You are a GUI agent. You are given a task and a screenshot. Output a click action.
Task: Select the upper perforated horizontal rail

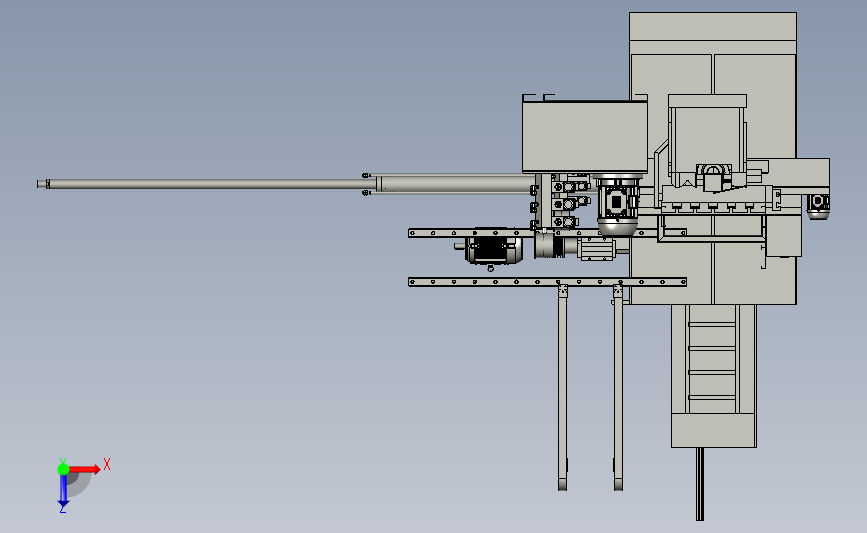click(x=547, y=233)
